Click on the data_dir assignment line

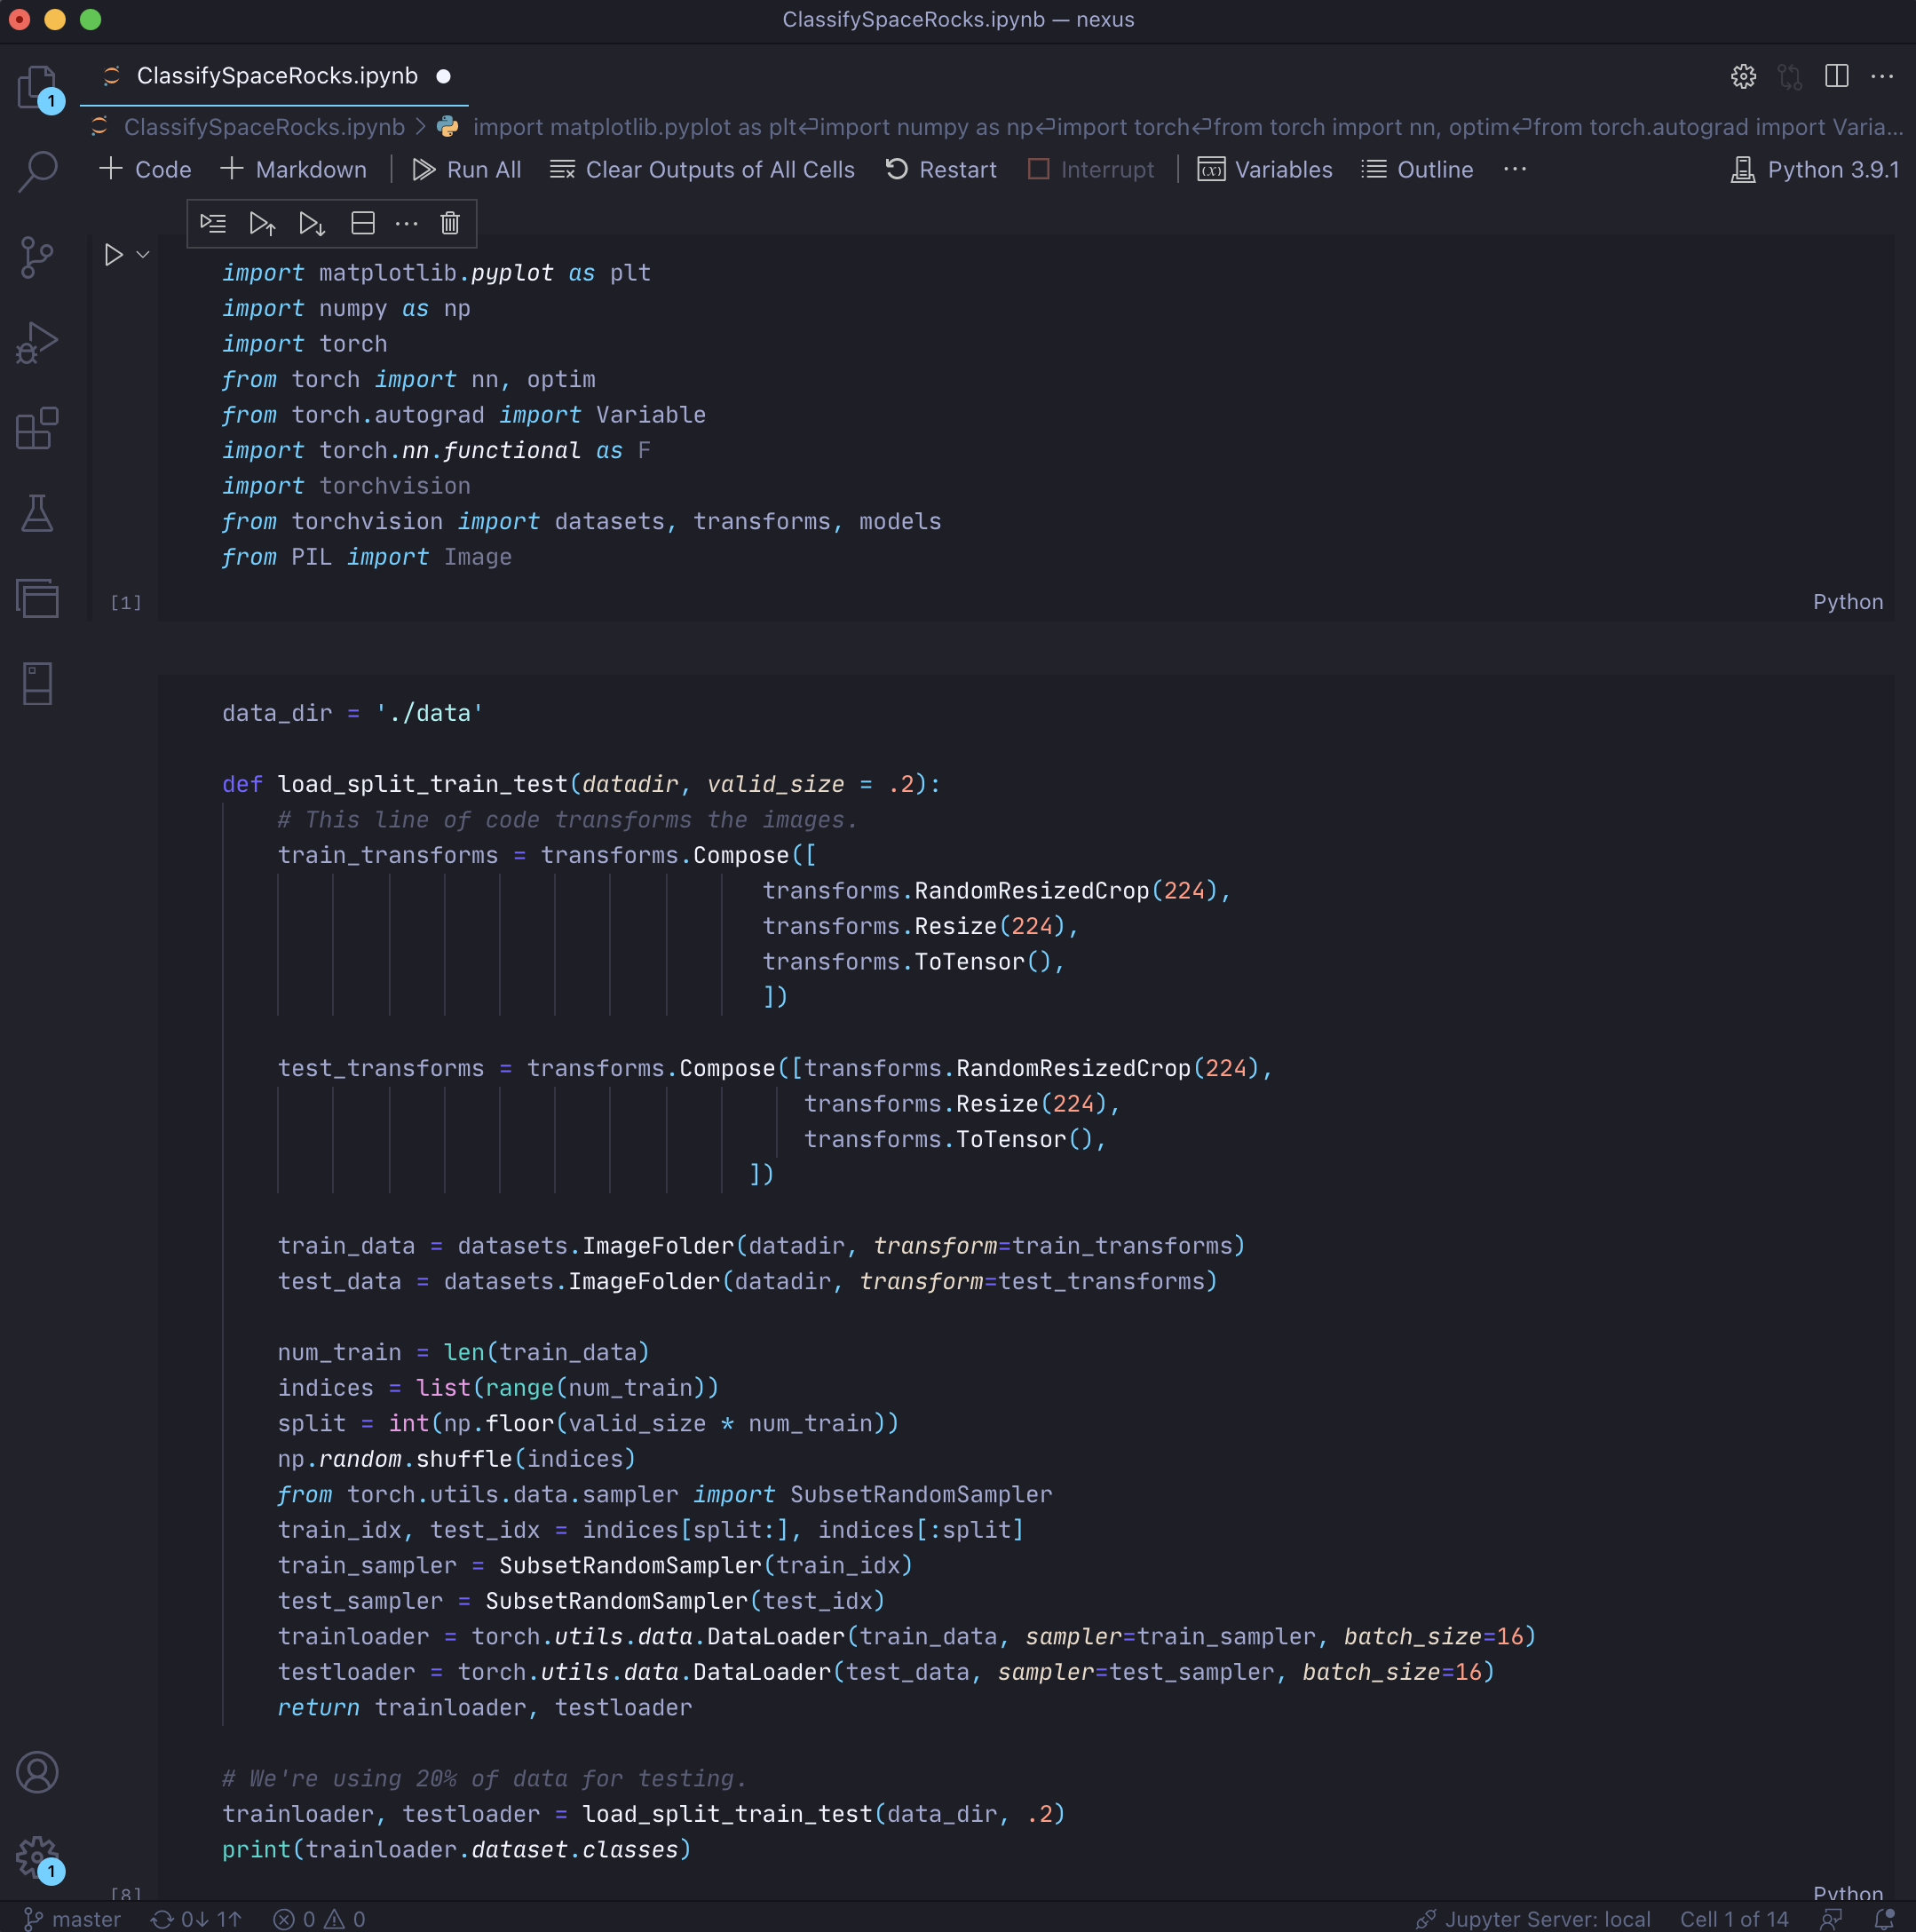pos(352,713)
